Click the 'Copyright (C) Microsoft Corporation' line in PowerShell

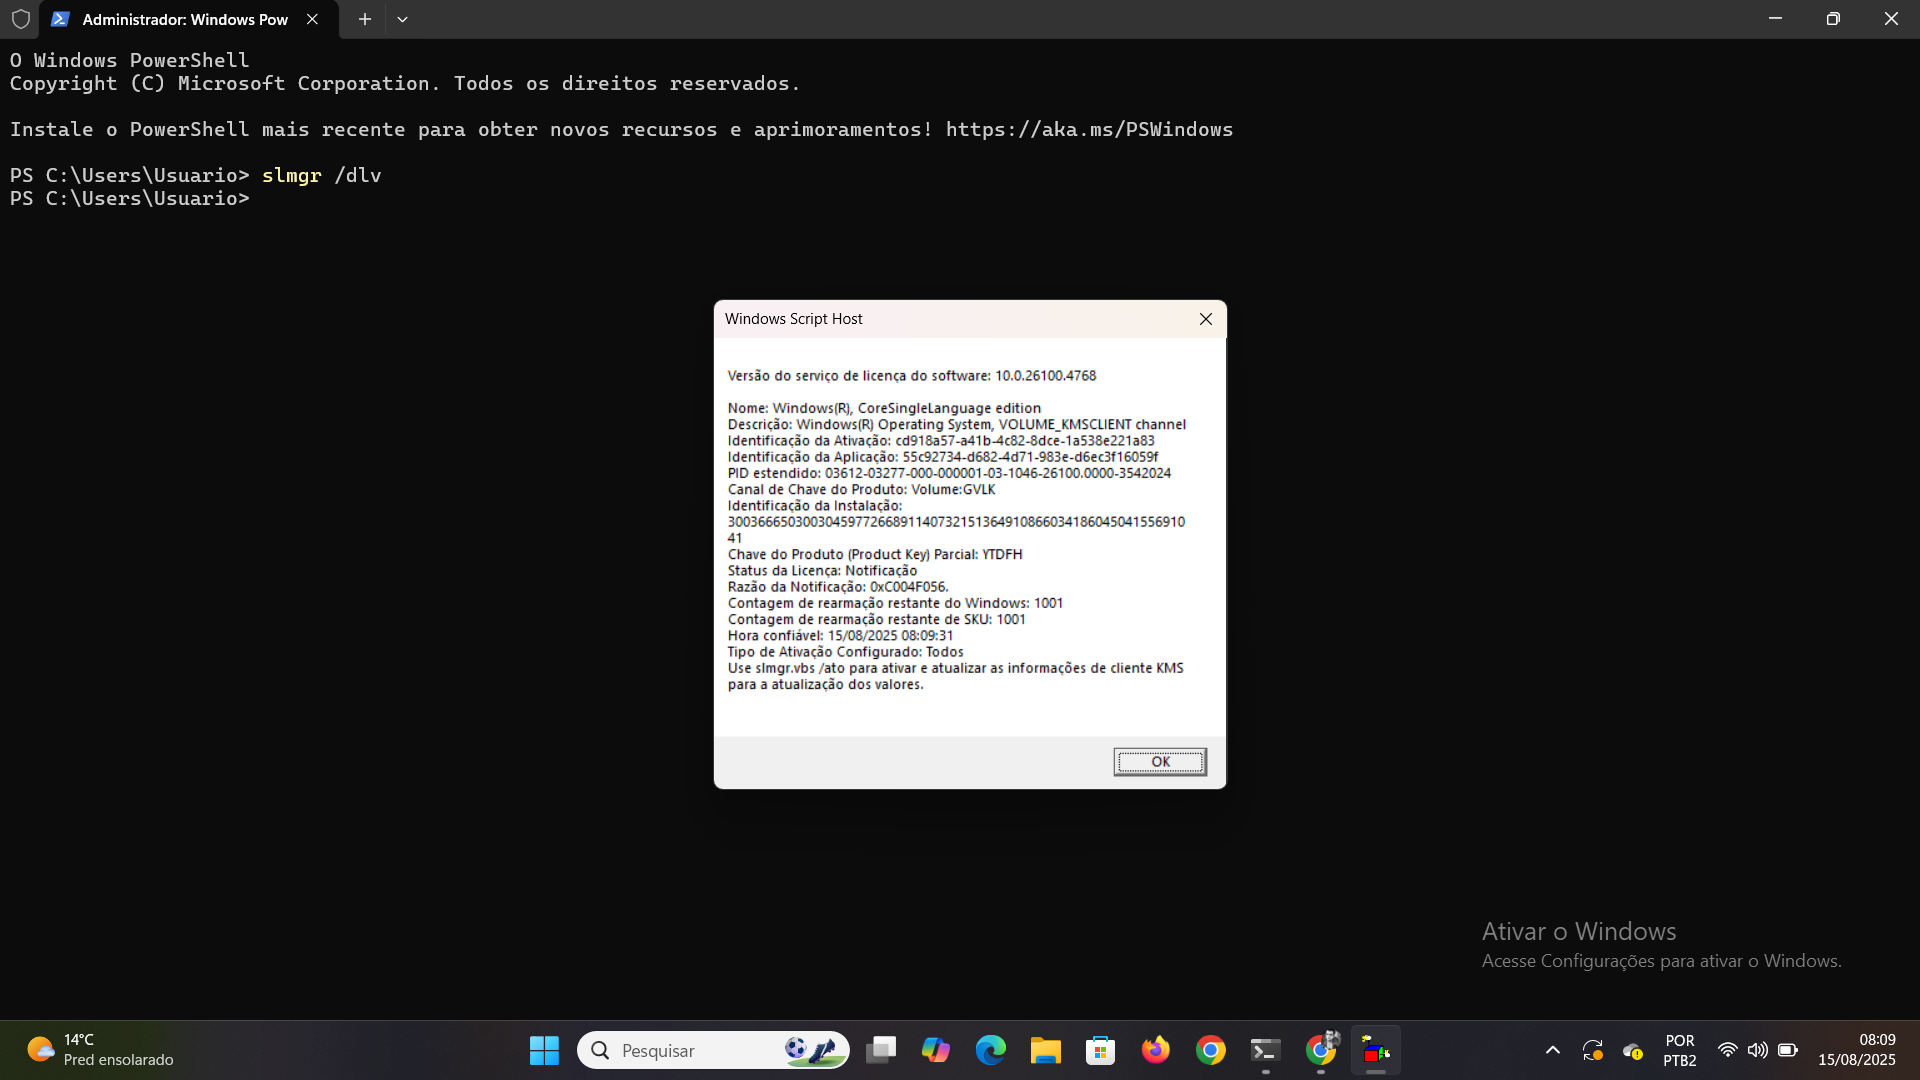(x=405, y=84)
